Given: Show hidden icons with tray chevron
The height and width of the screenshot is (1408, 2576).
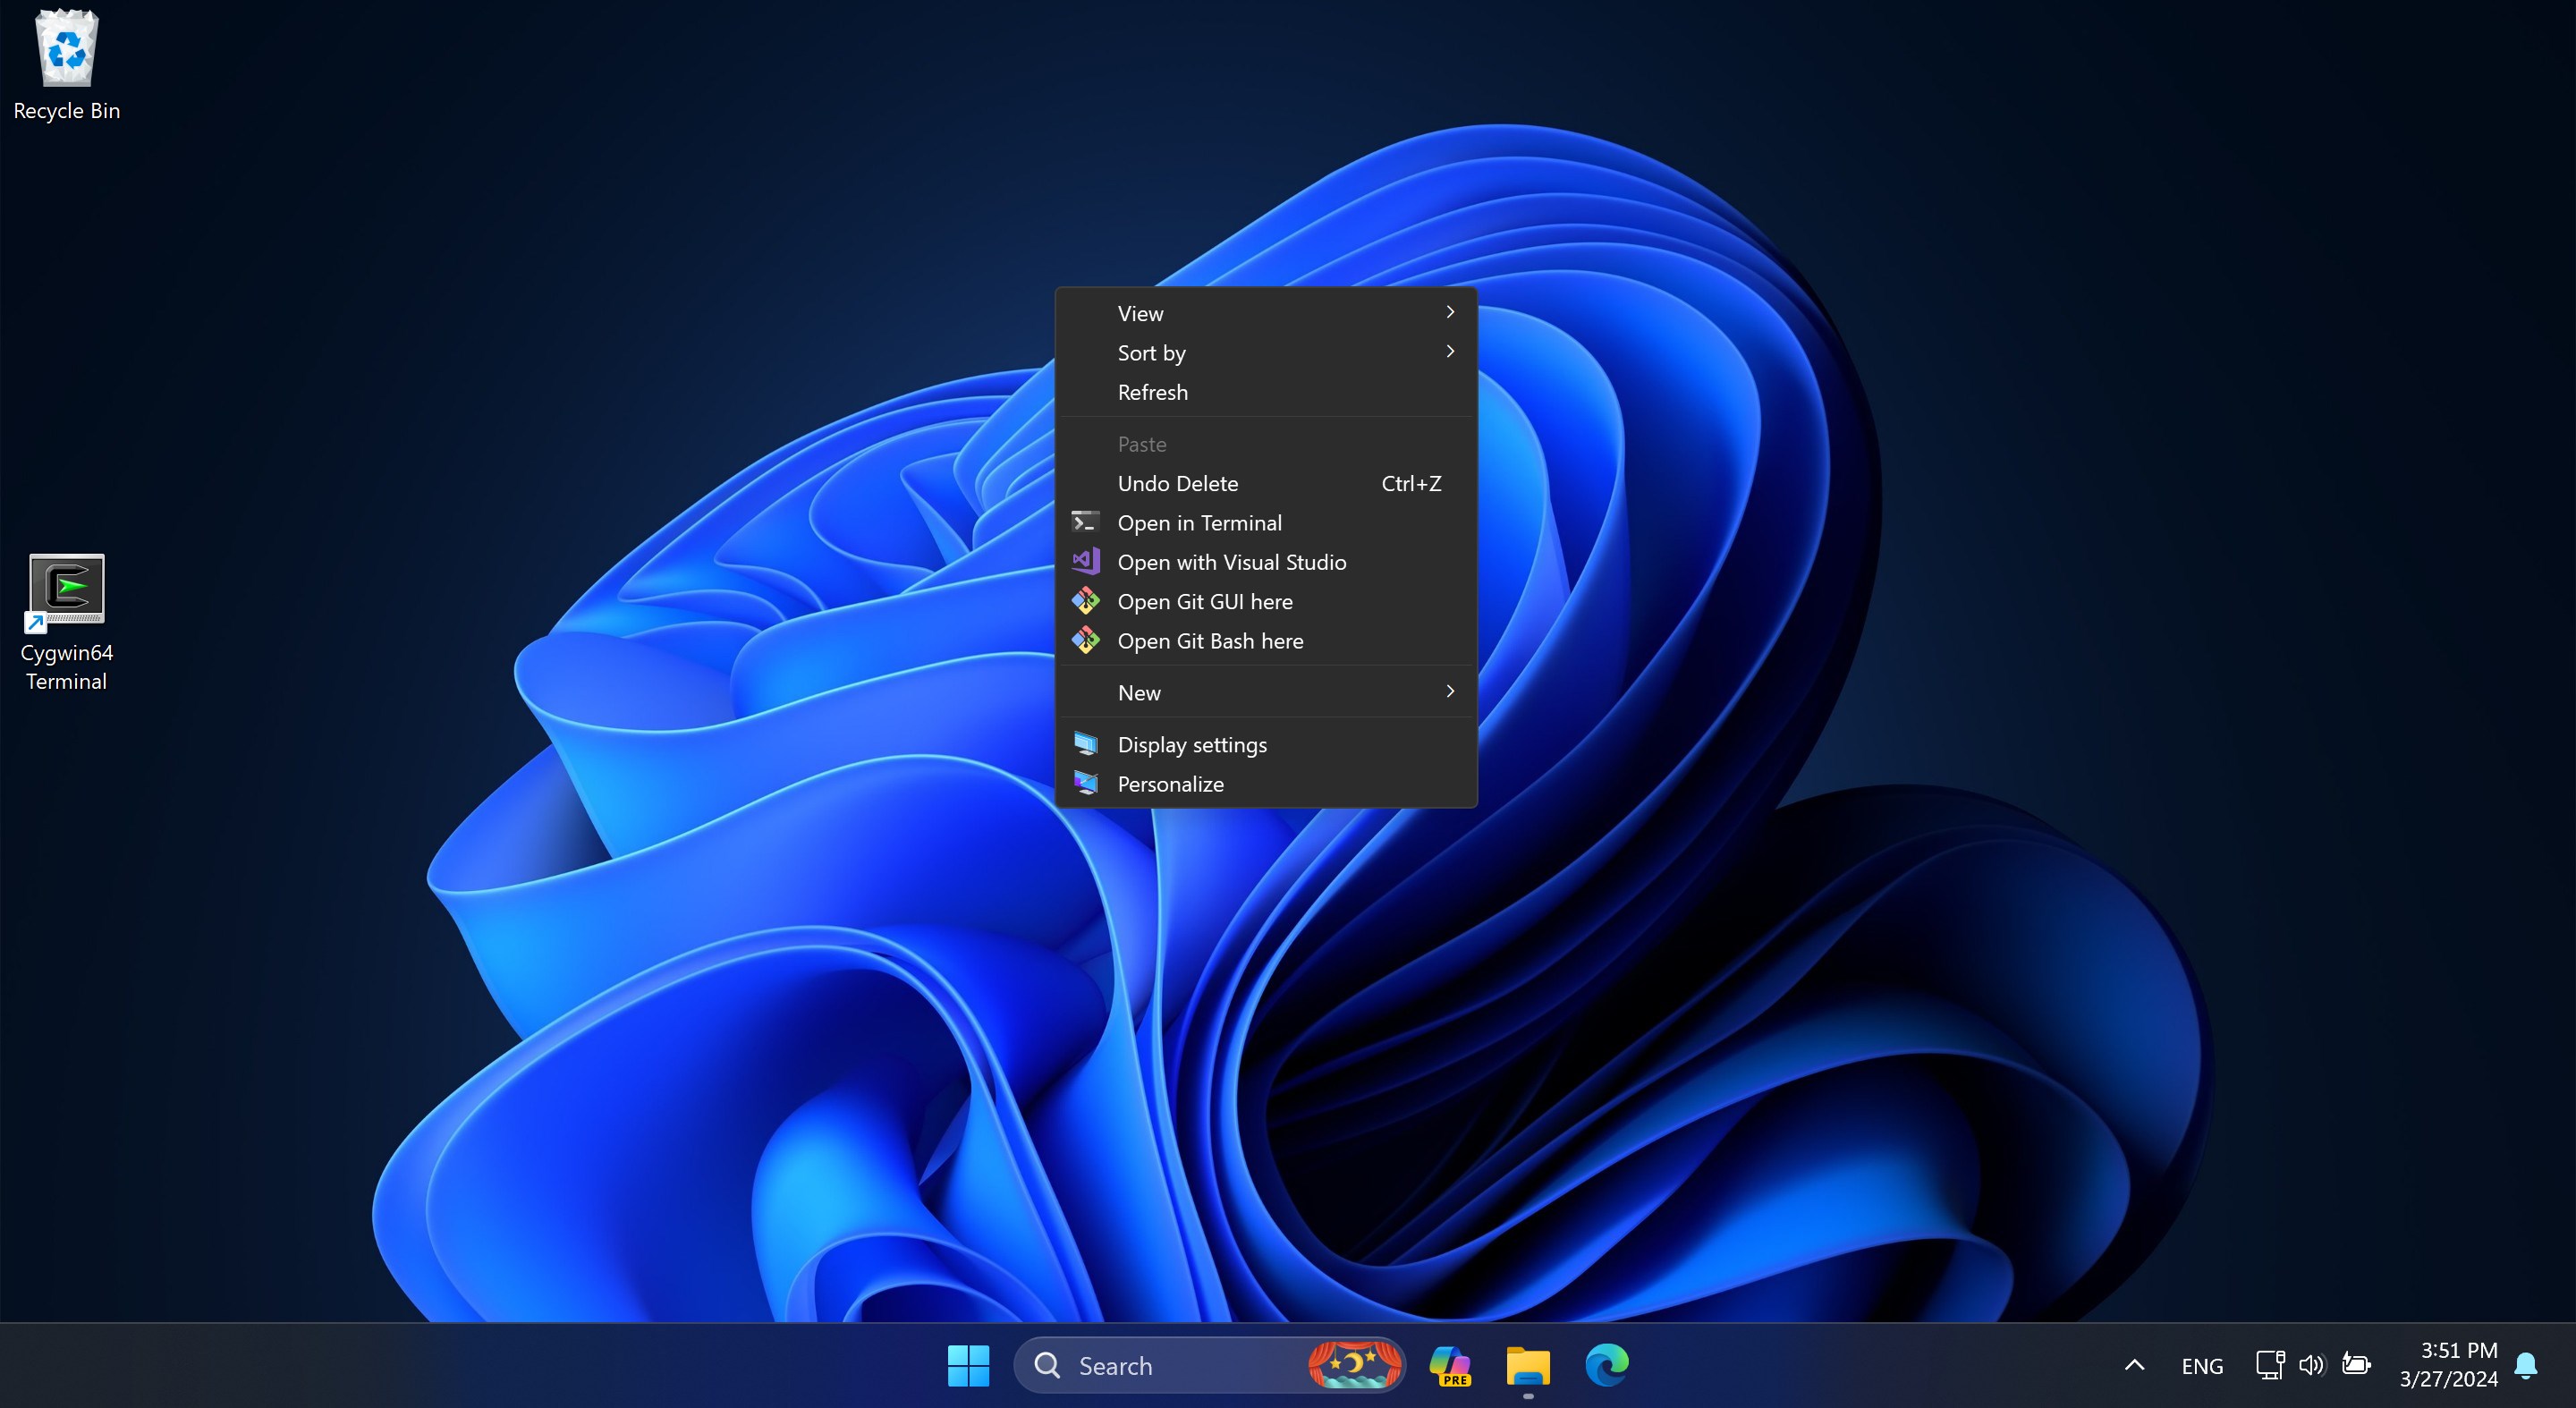Looking at the screenshot, I should (2134, 1365).
